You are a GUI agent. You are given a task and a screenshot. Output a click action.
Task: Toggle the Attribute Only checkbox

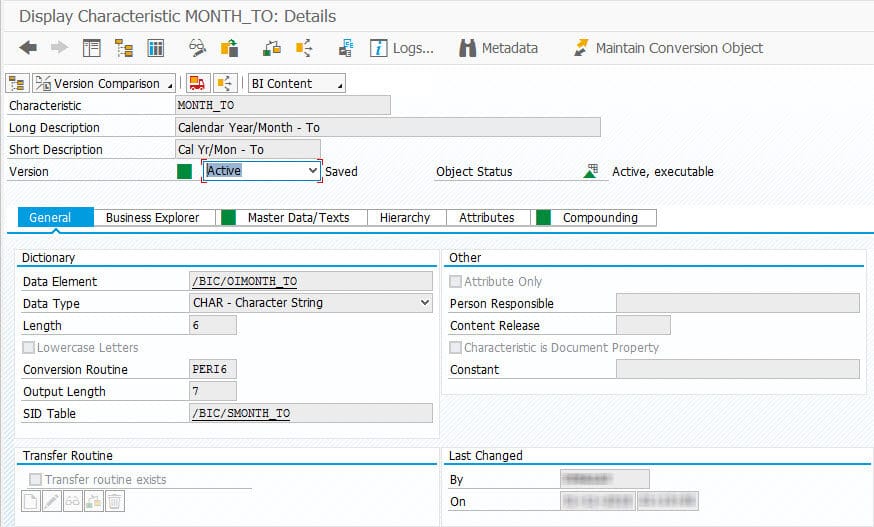tap(456, 282)
